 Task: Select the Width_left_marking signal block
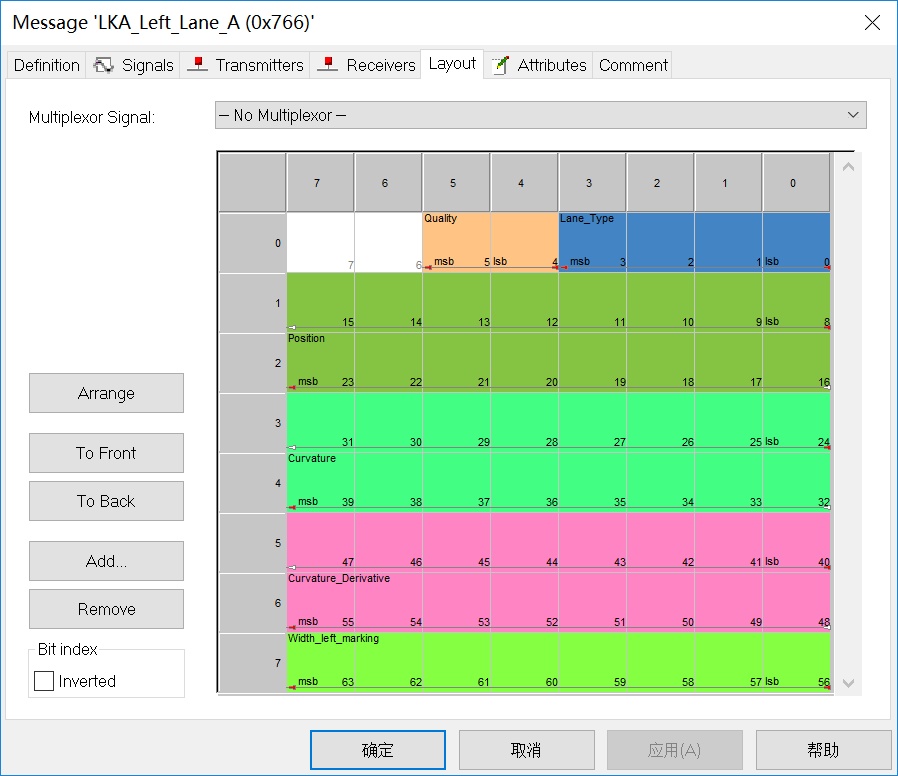pyautogui.click(x=558, y=661)
